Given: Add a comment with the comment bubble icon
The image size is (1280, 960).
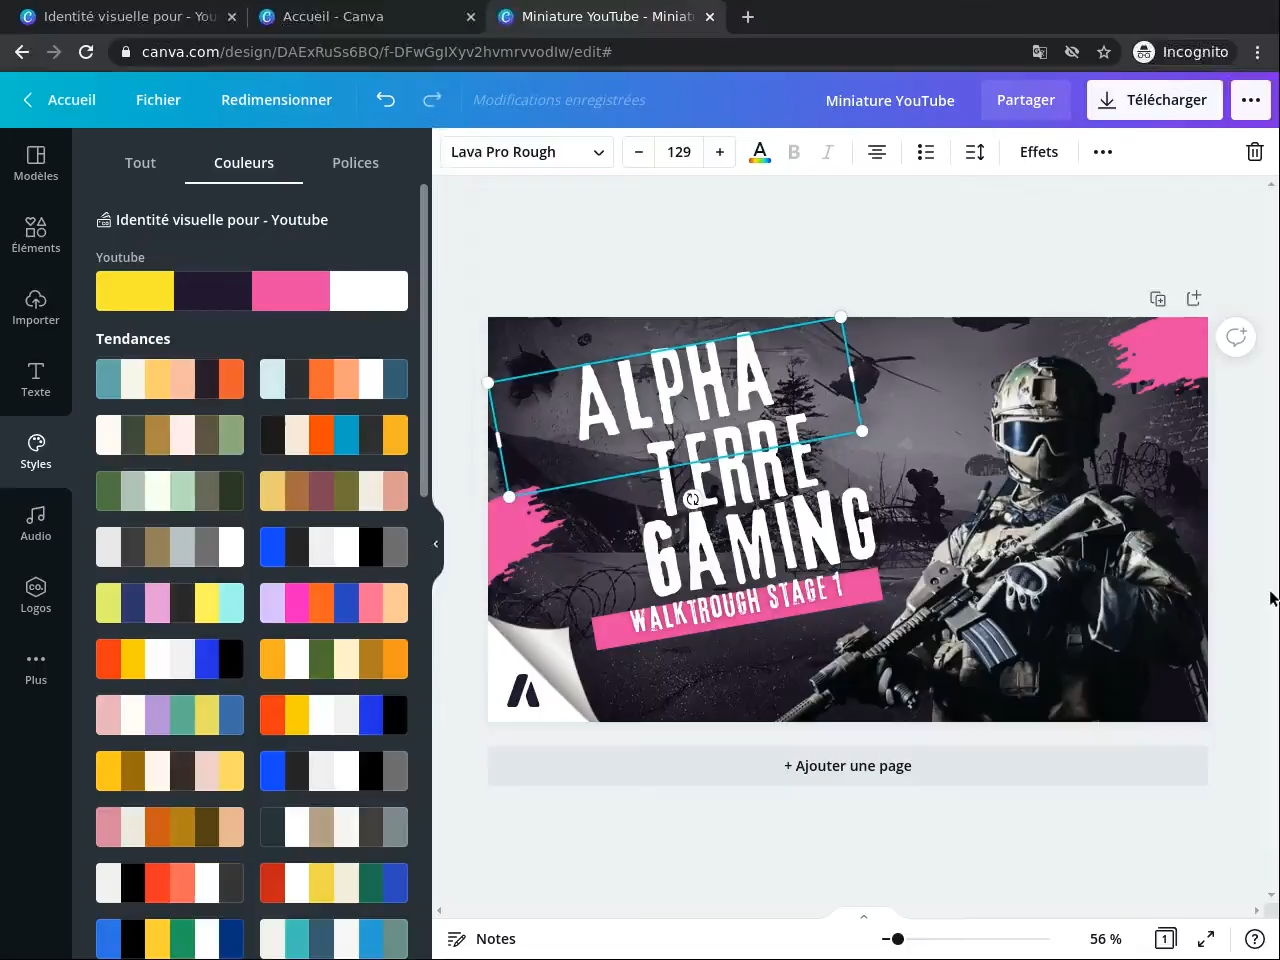Looking at the screenshot, I should coord(1236,337).
